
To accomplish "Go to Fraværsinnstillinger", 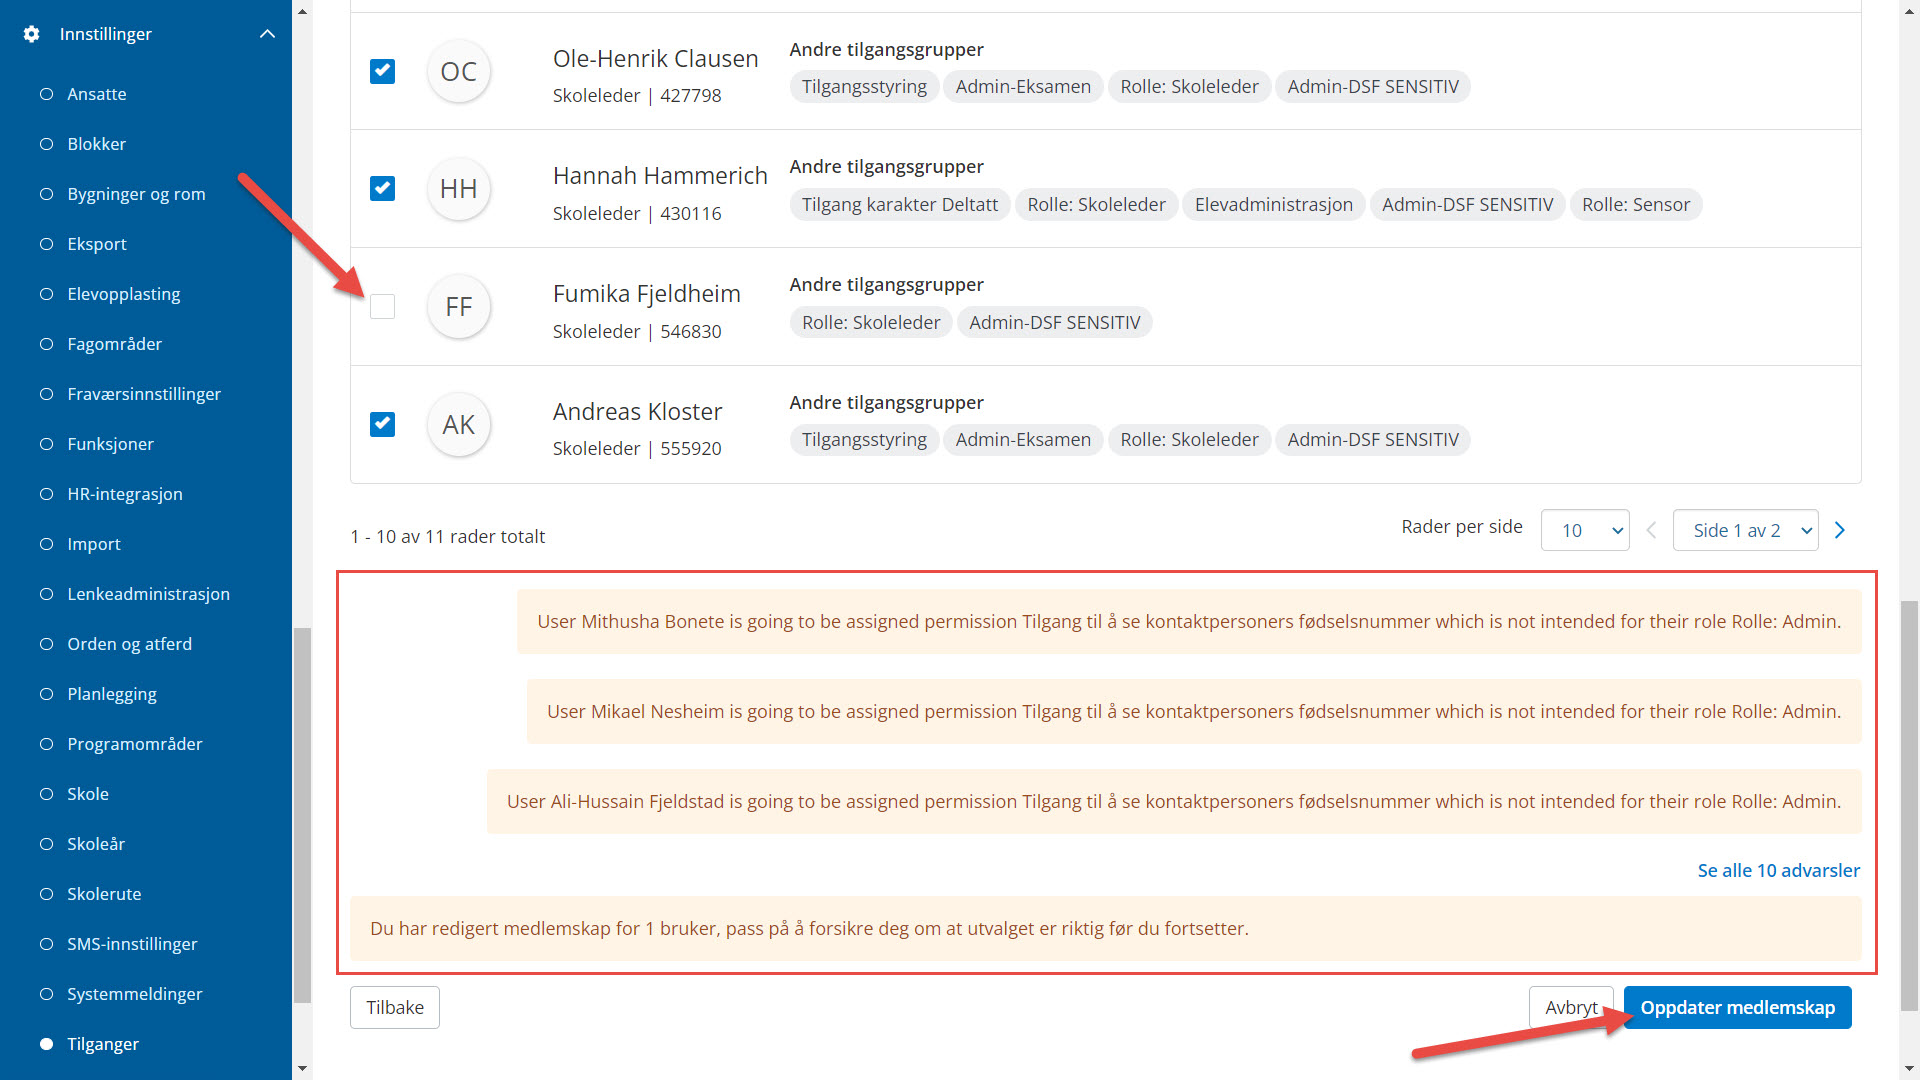I will [x=143, y=394].
